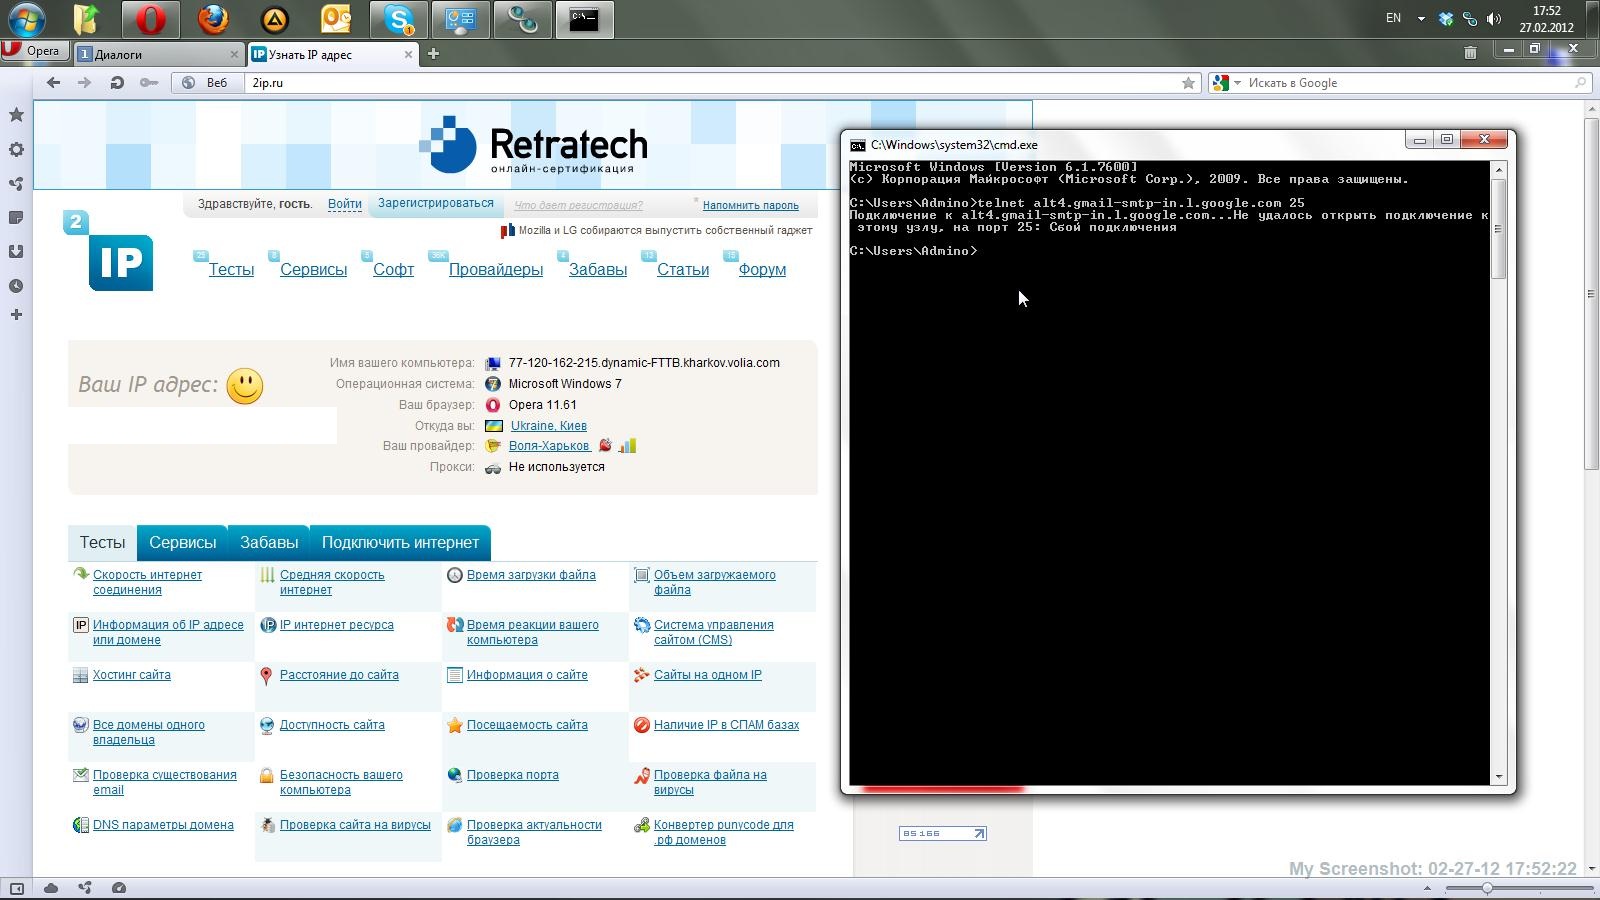Add a panel with sidebar plus button
This screenshot has width=1600, height=900.
[16, 315]
